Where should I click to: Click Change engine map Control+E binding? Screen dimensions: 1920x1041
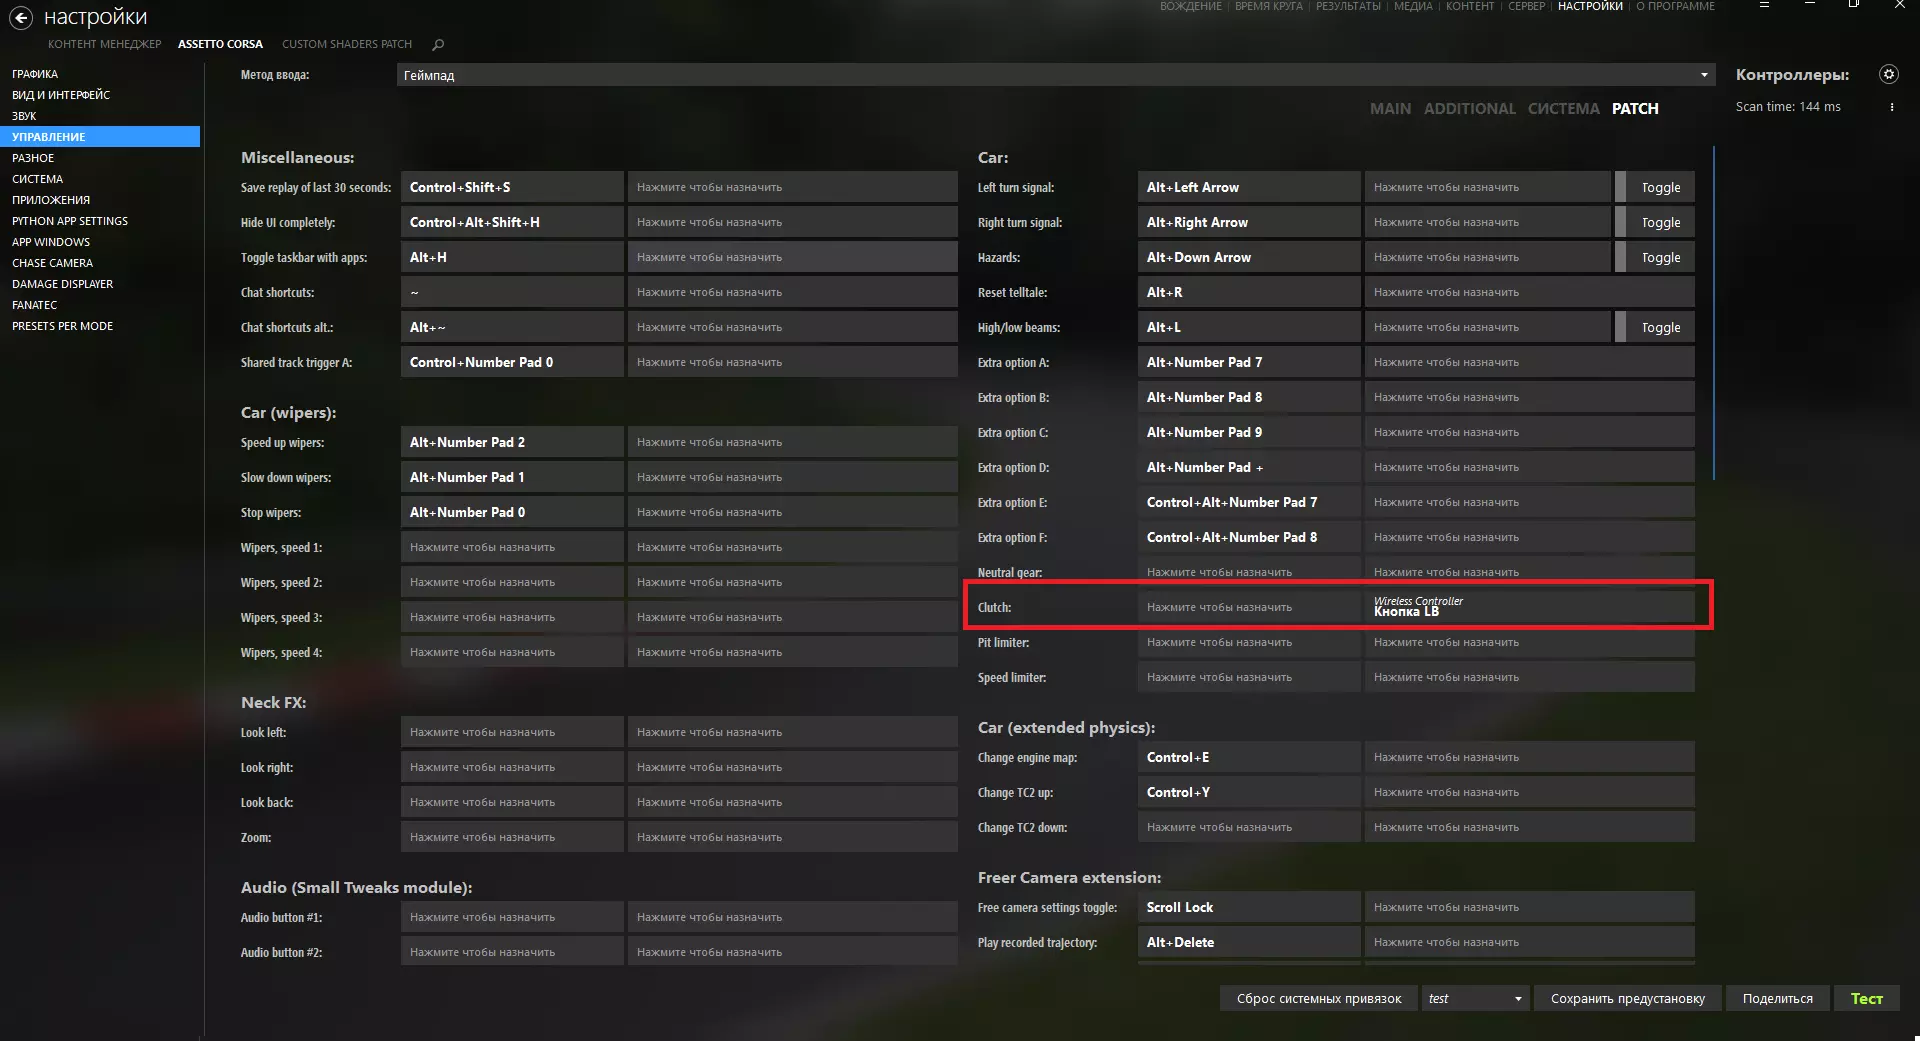tap(1248, 757)
